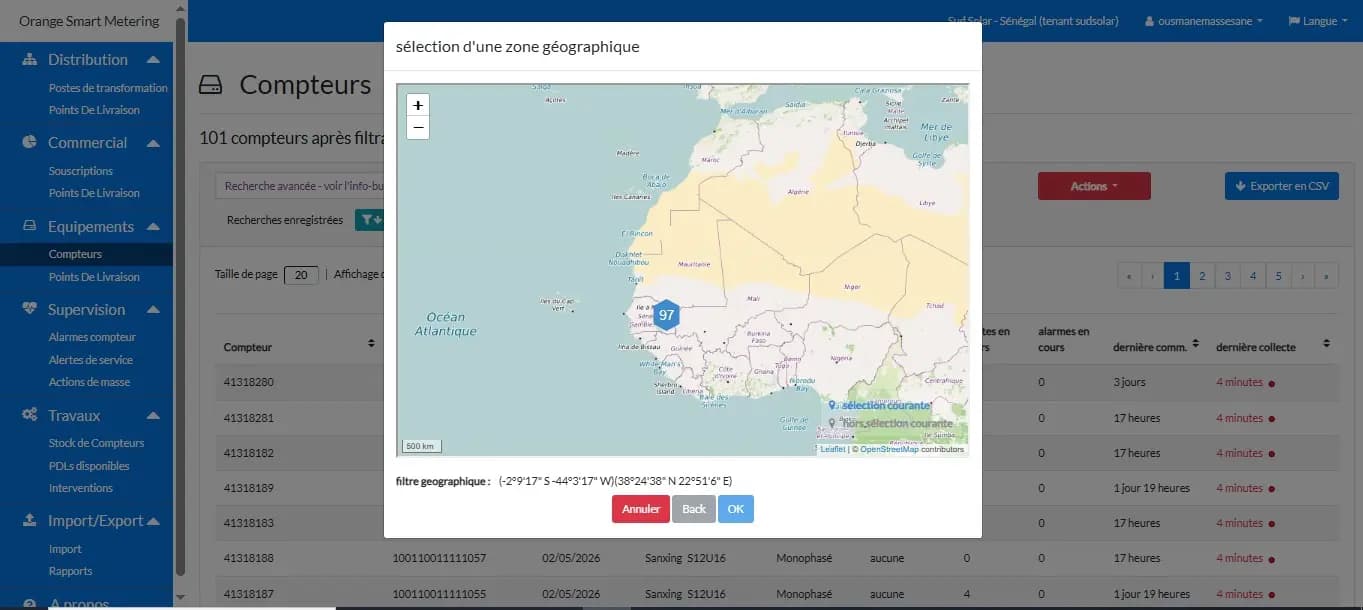
Task: Zoom in on the map
Action: point(418,105)
